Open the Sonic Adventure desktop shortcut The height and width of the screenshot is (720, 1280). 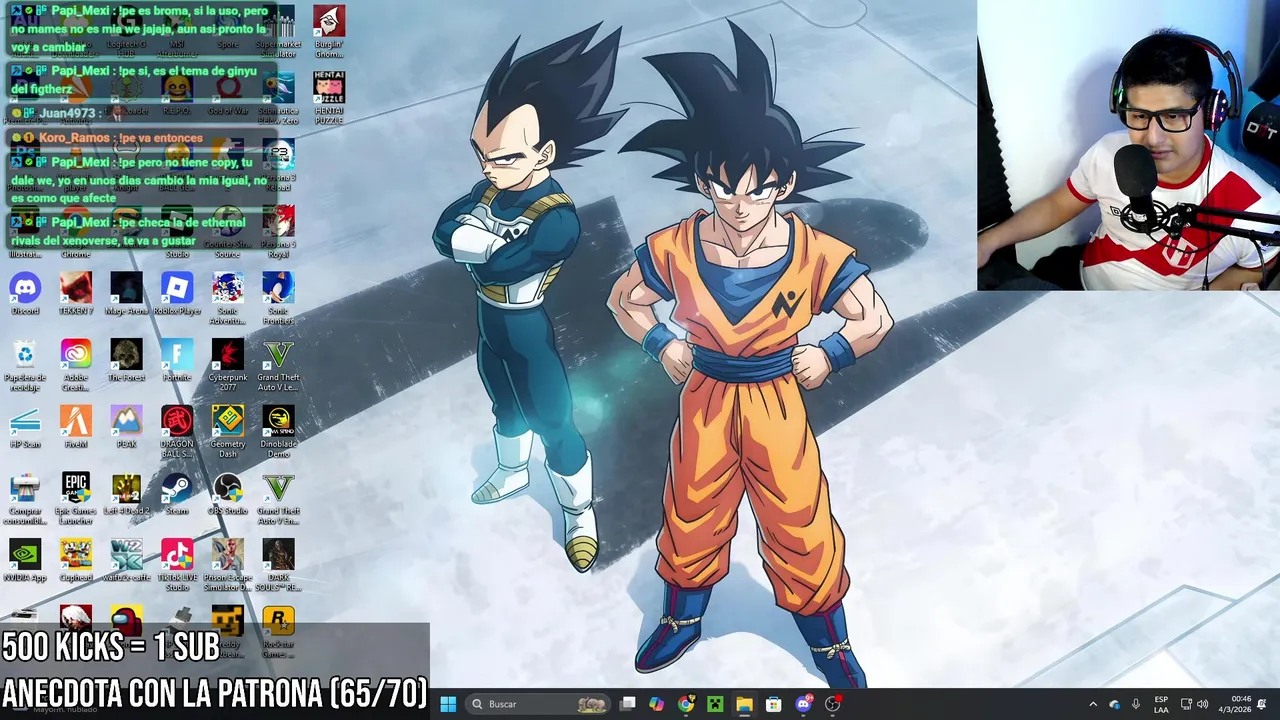tap(228, 299)
